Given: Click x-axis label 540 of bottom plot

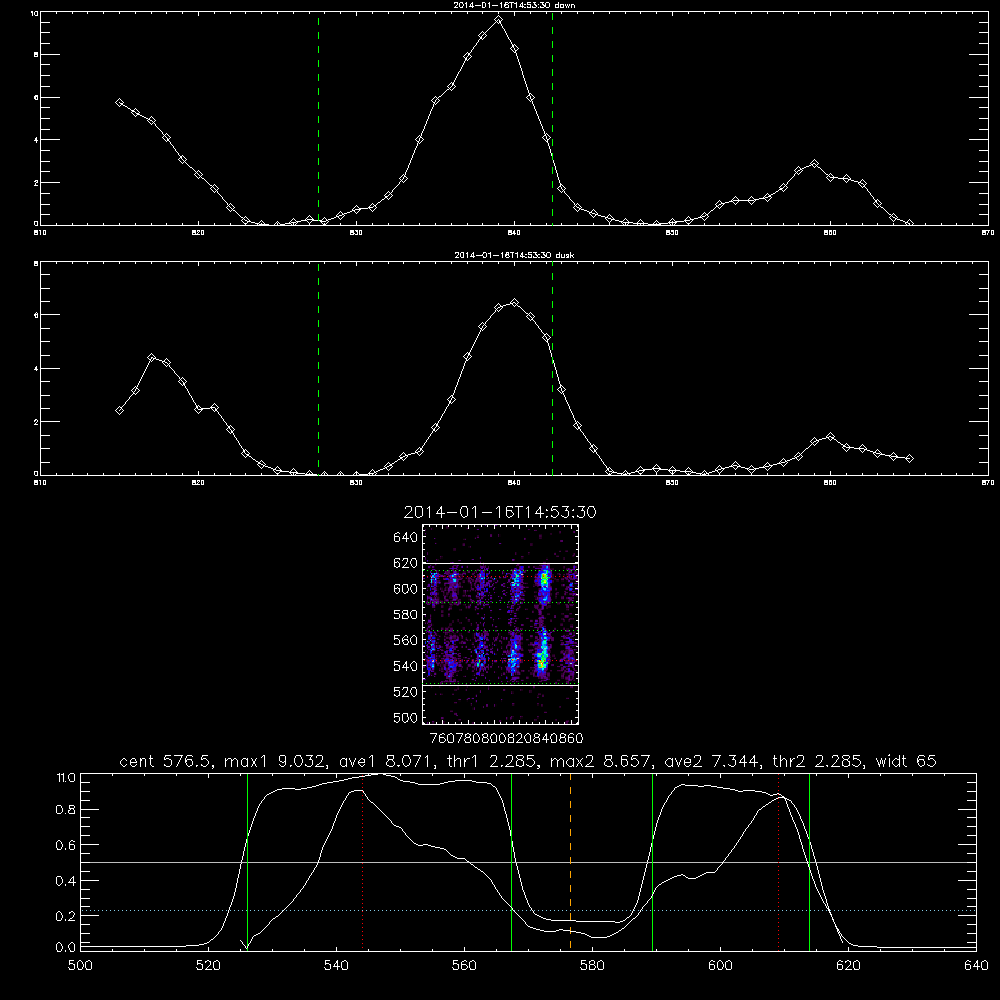Looking at the screenshot, I should (x=336, y=965).
